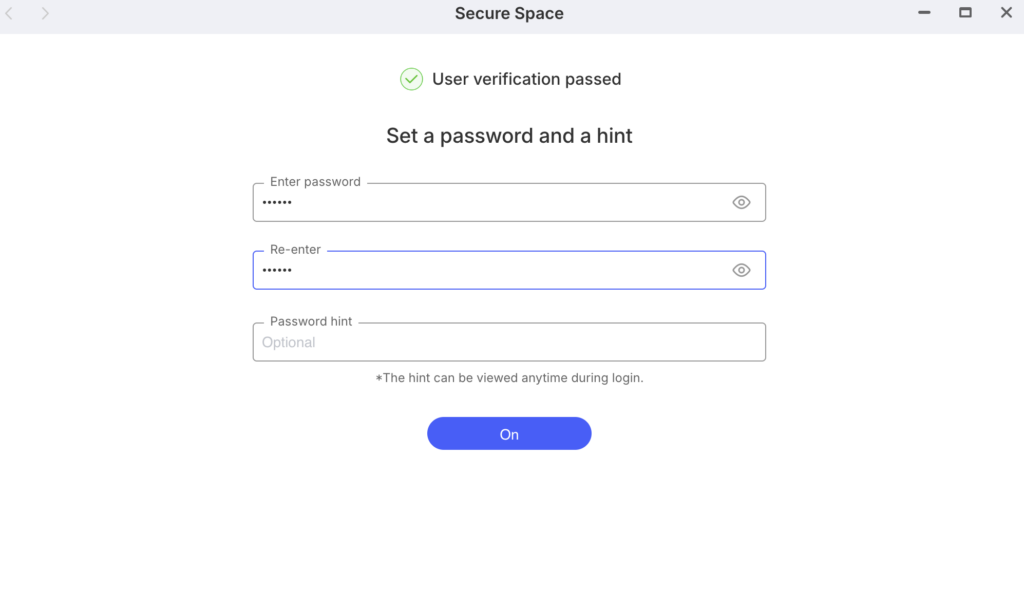Minimize the Secure Space window
The image size is (1024, 608).
925,13
